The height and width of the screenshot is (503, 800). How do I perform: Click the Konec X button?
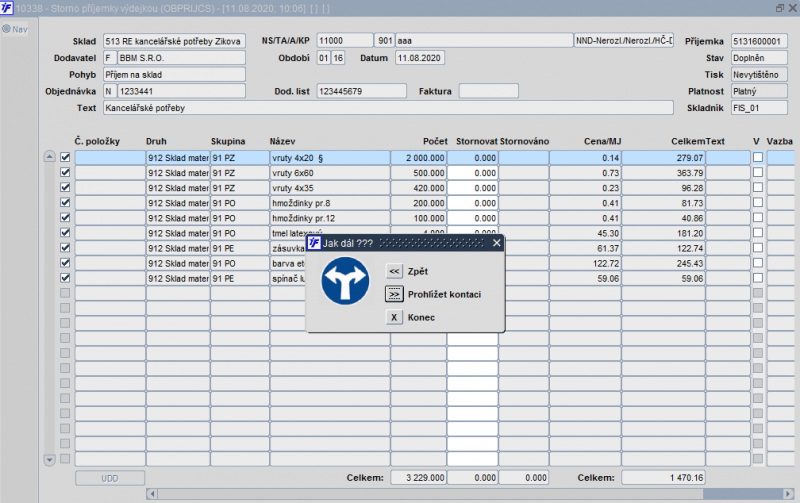(x=394, y=317)
